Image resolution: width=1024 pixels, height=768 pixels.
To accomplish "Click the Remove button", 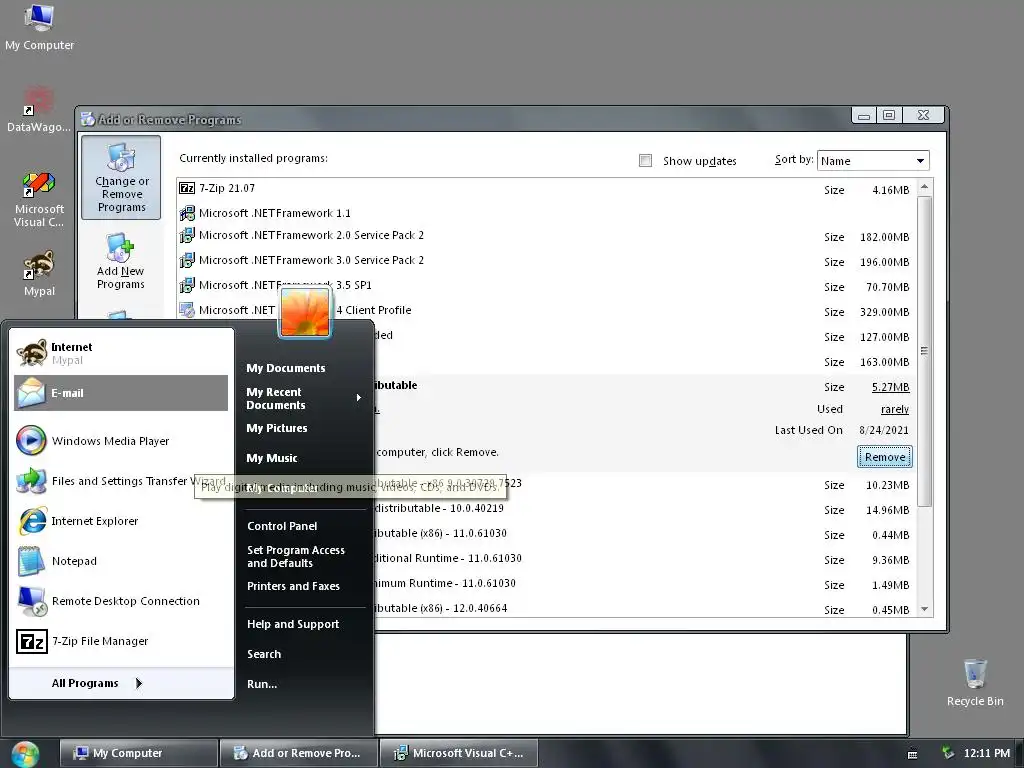I will [885, 457].
